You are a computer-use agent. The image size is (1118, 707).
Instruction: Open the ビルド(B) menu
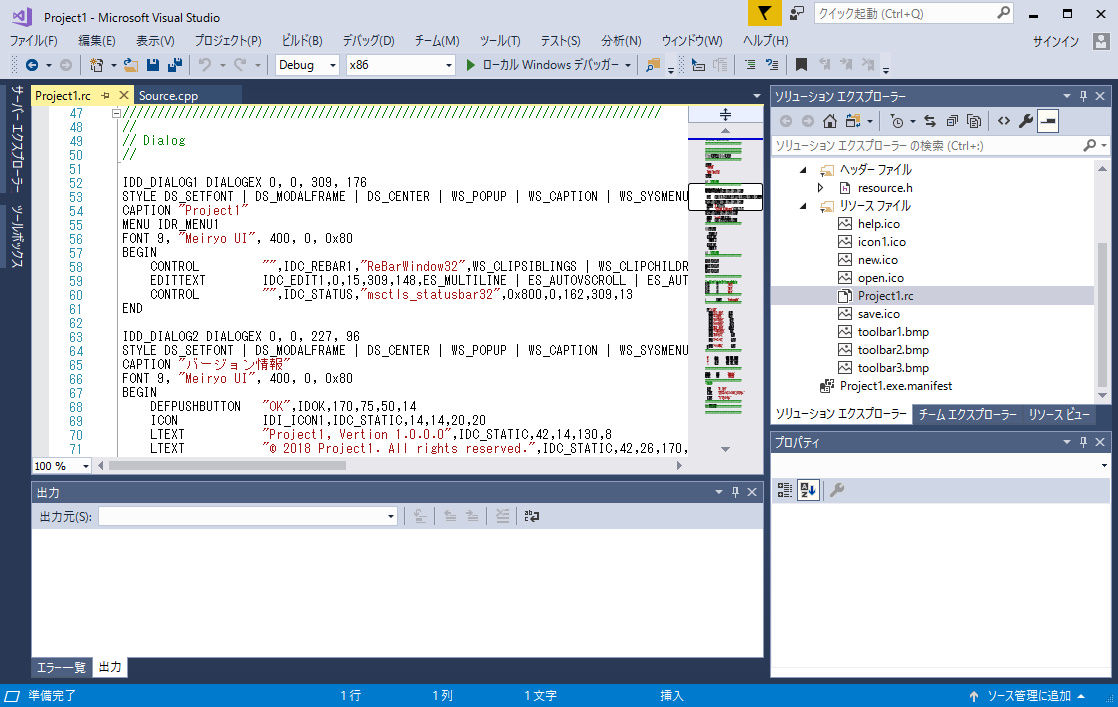tap(302, 41)
